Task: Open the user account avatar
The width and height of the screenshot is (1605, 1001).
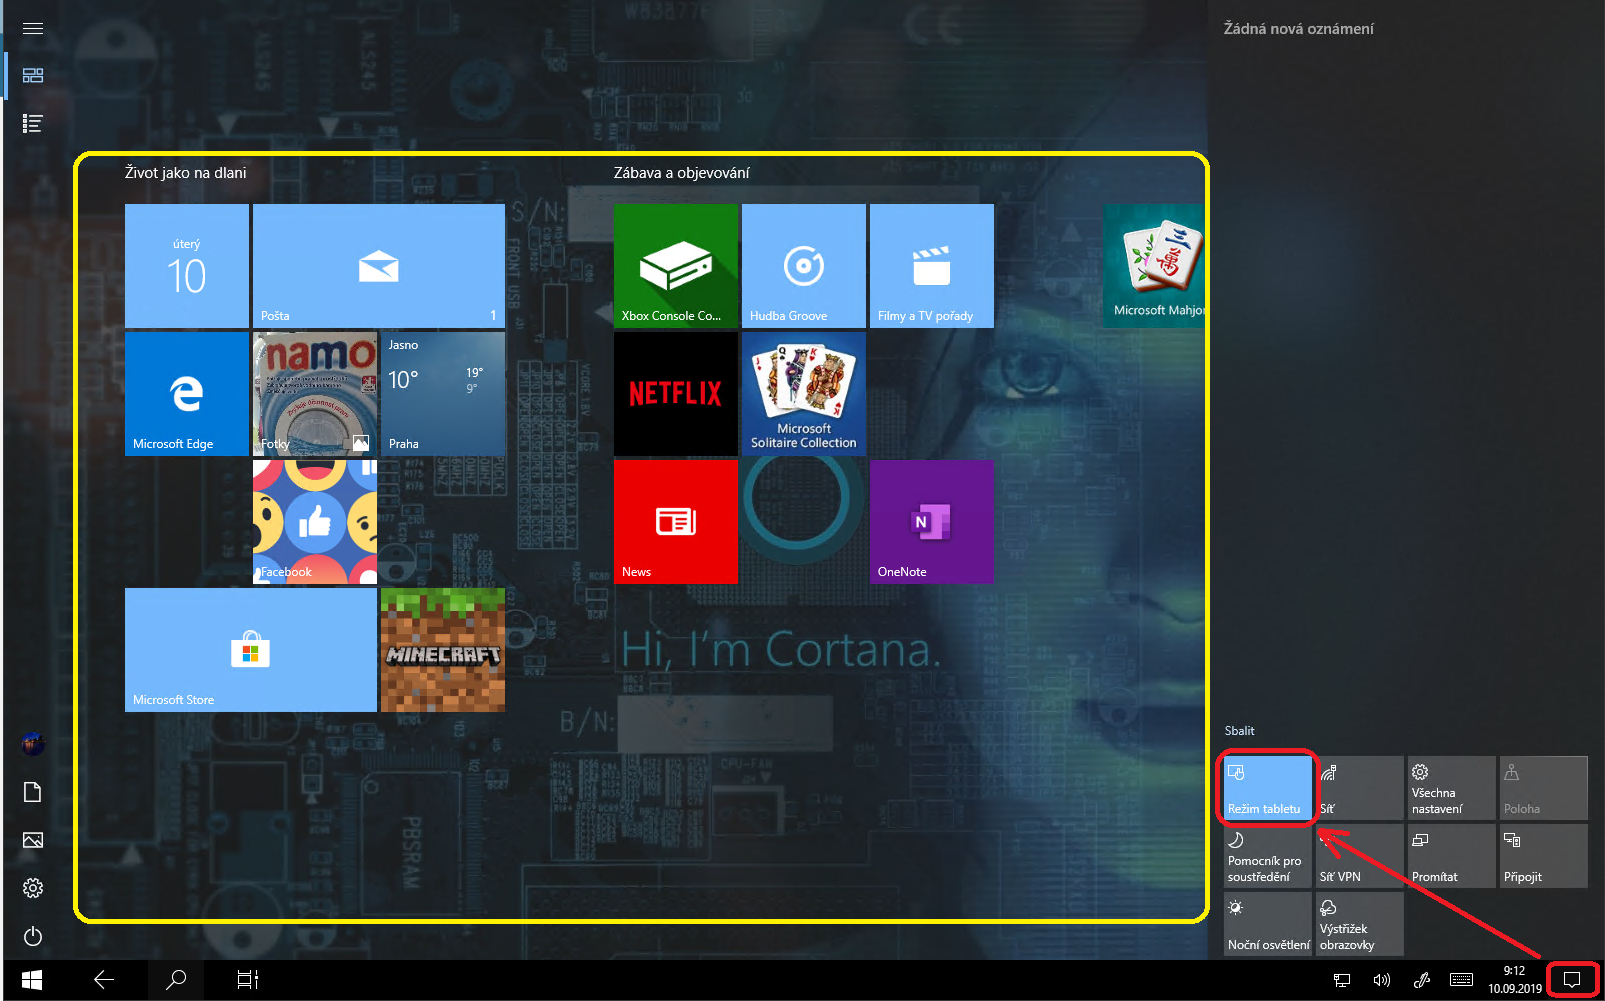Action: coord(33,744)
